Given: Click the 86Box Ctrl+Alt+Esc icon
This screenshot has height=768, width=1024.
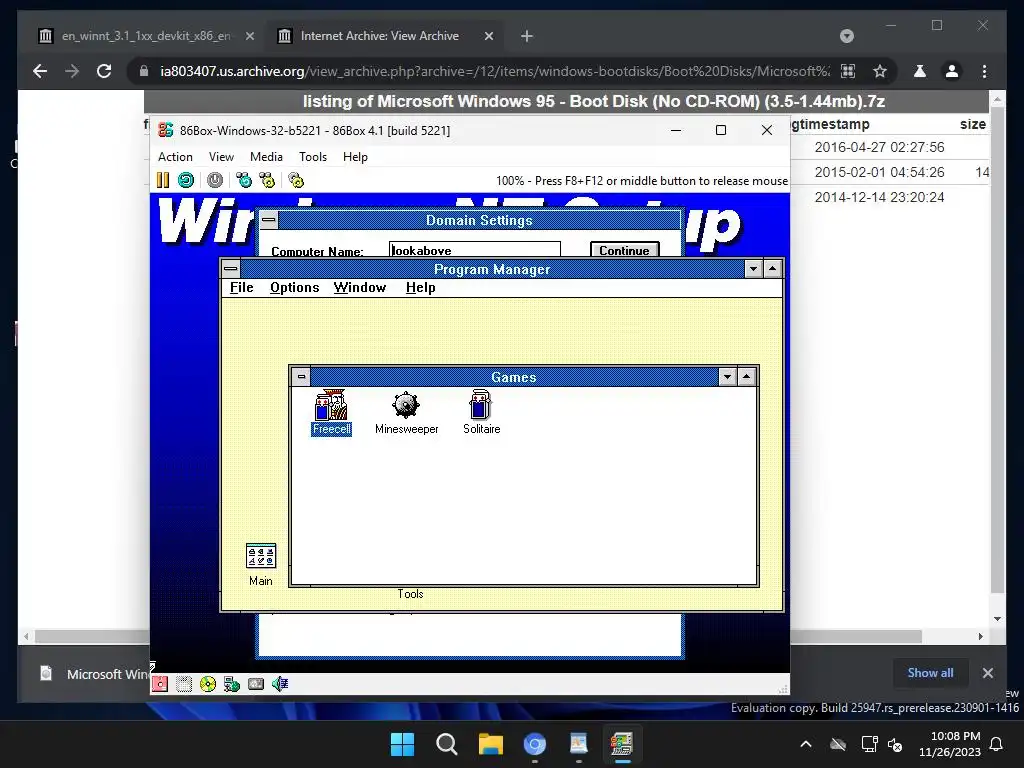Looking at the screenshot, I should tap(267, 180).
